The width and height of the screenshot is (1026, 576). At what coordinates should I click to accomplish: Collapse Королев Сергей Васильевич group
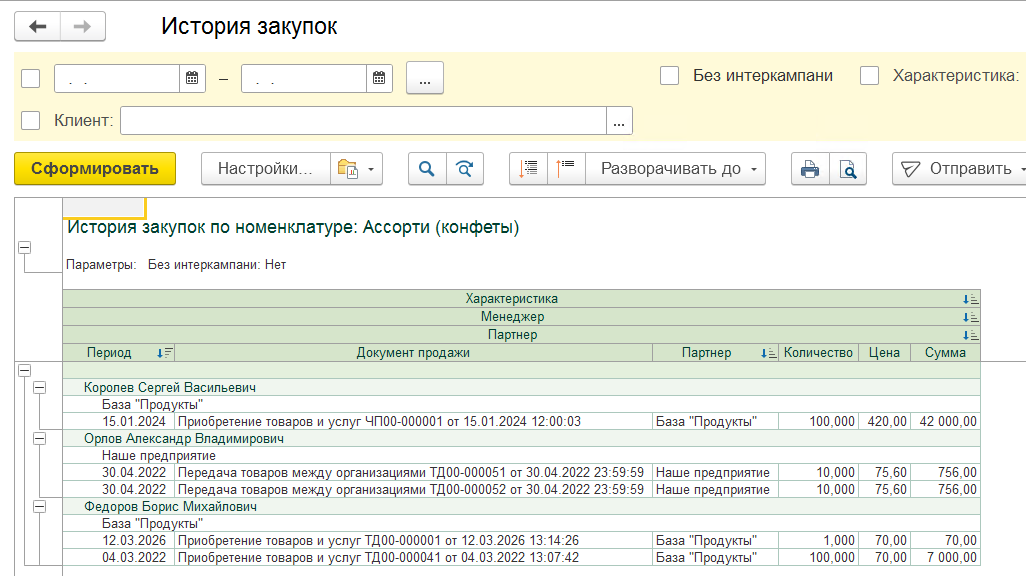point(39,387)
